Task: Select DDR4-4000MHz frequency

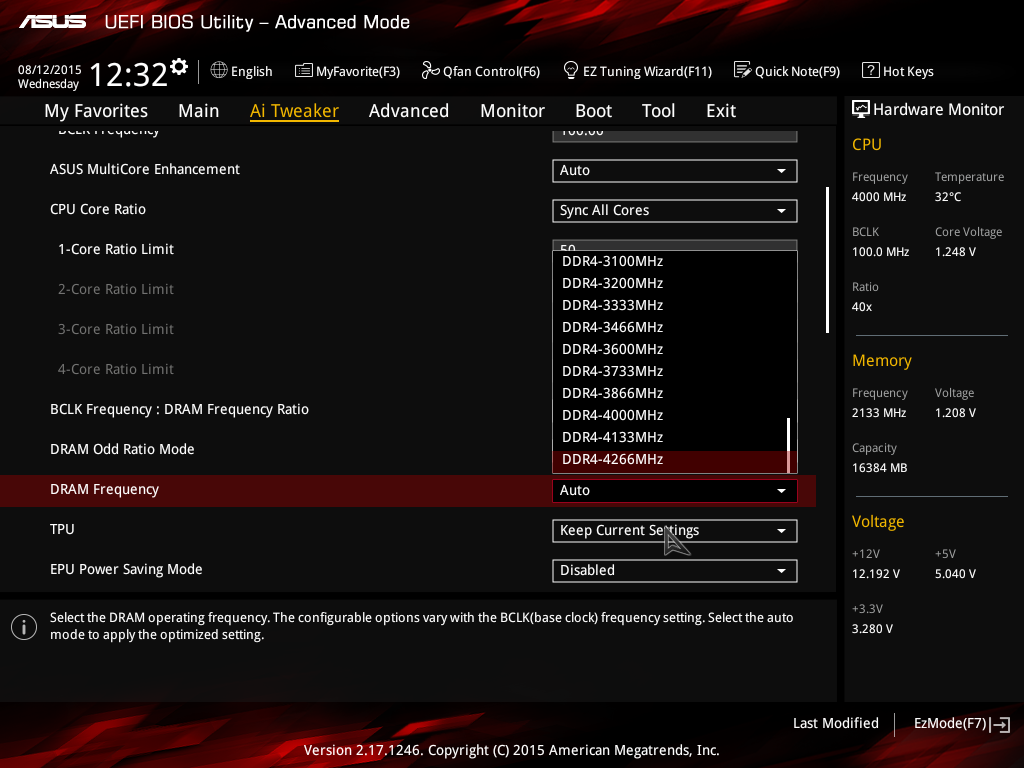Action: pos(669,415)
